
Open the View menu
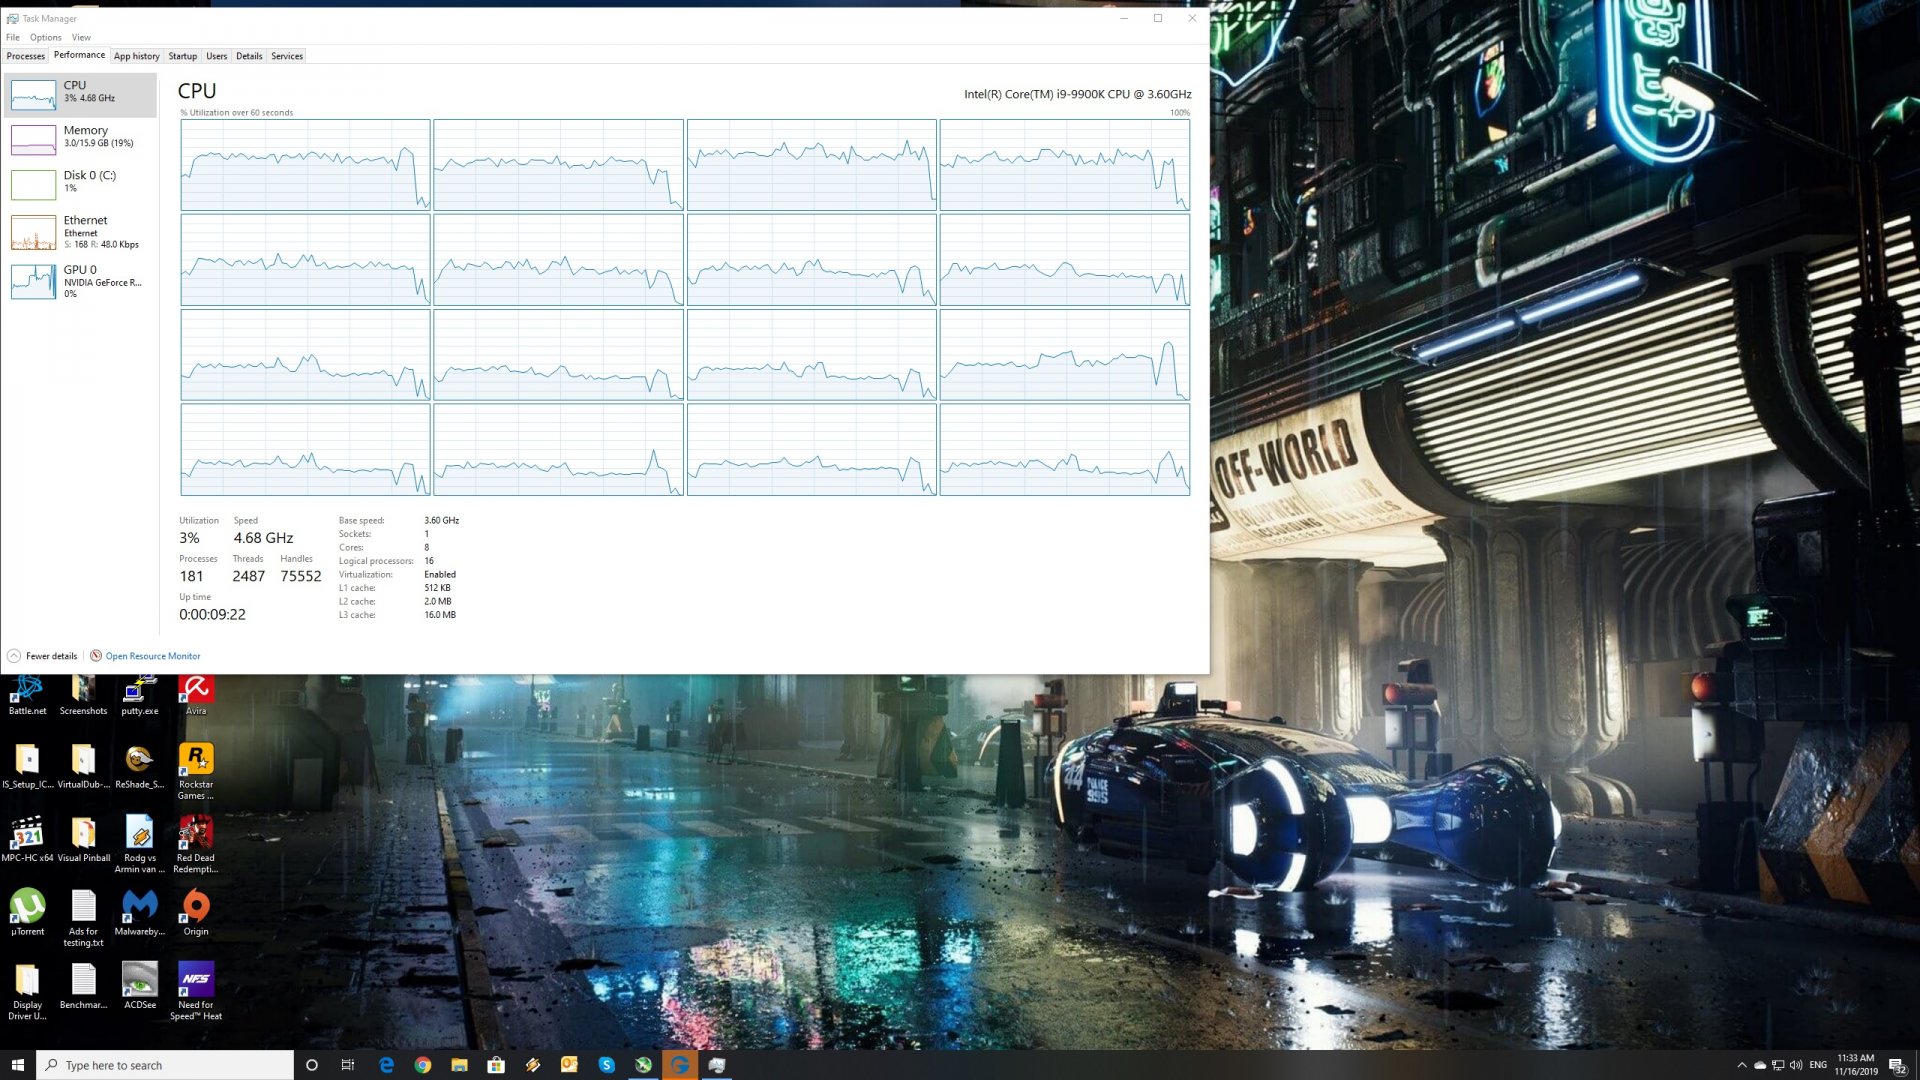(x=81, y=37)
